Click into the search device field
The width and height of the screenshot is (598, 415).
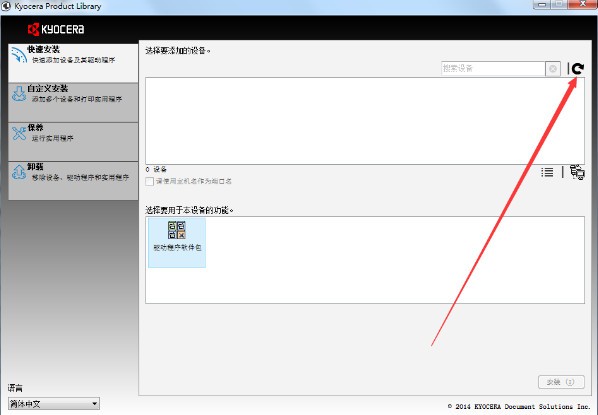point(493,69)
